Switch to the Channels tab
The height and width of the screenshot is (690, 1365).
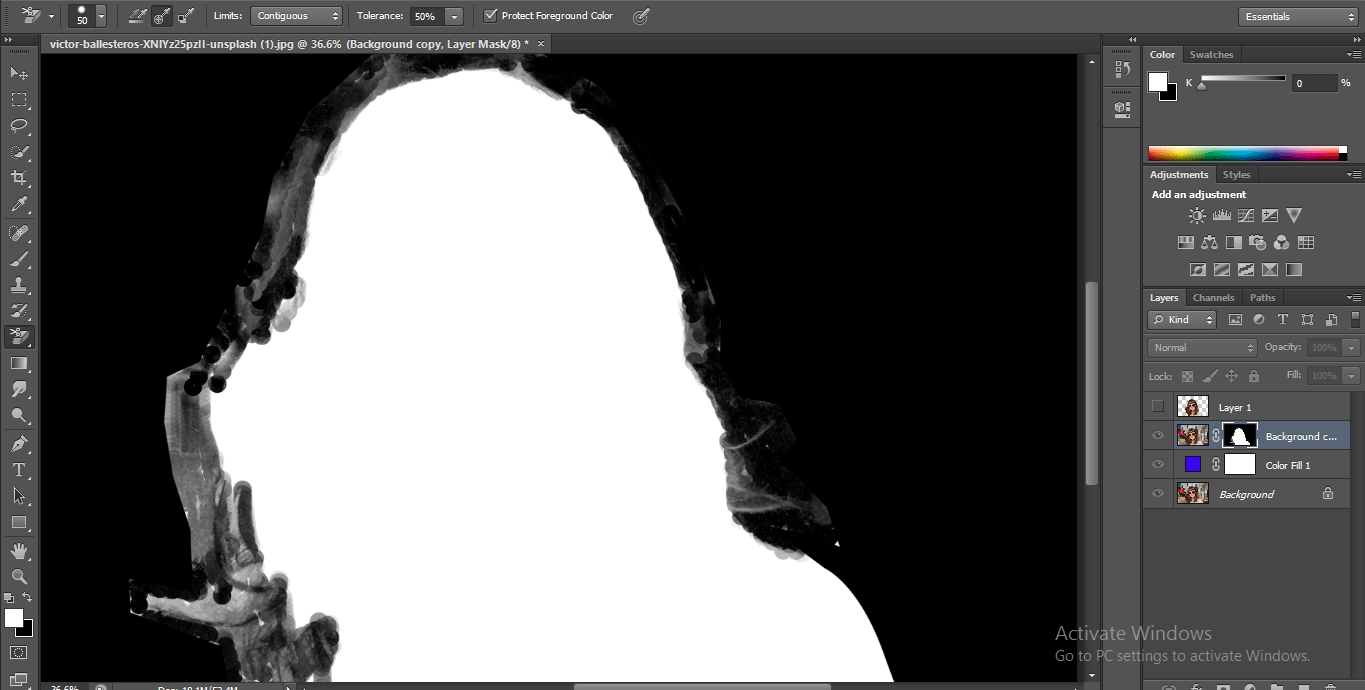click(1213, 297)
